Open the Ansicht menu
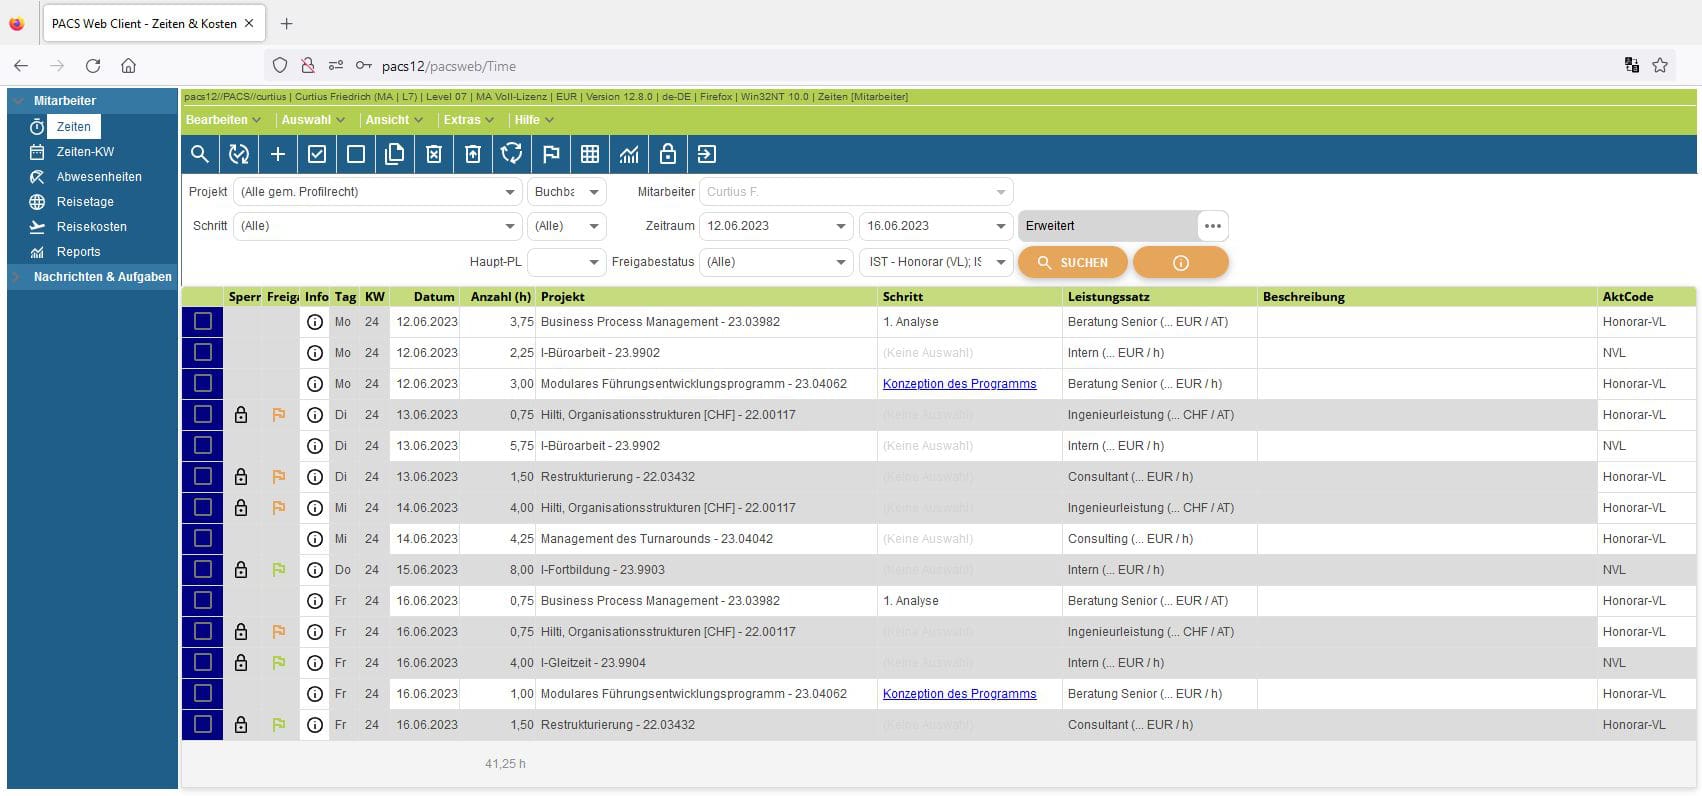 click(394, 120)
